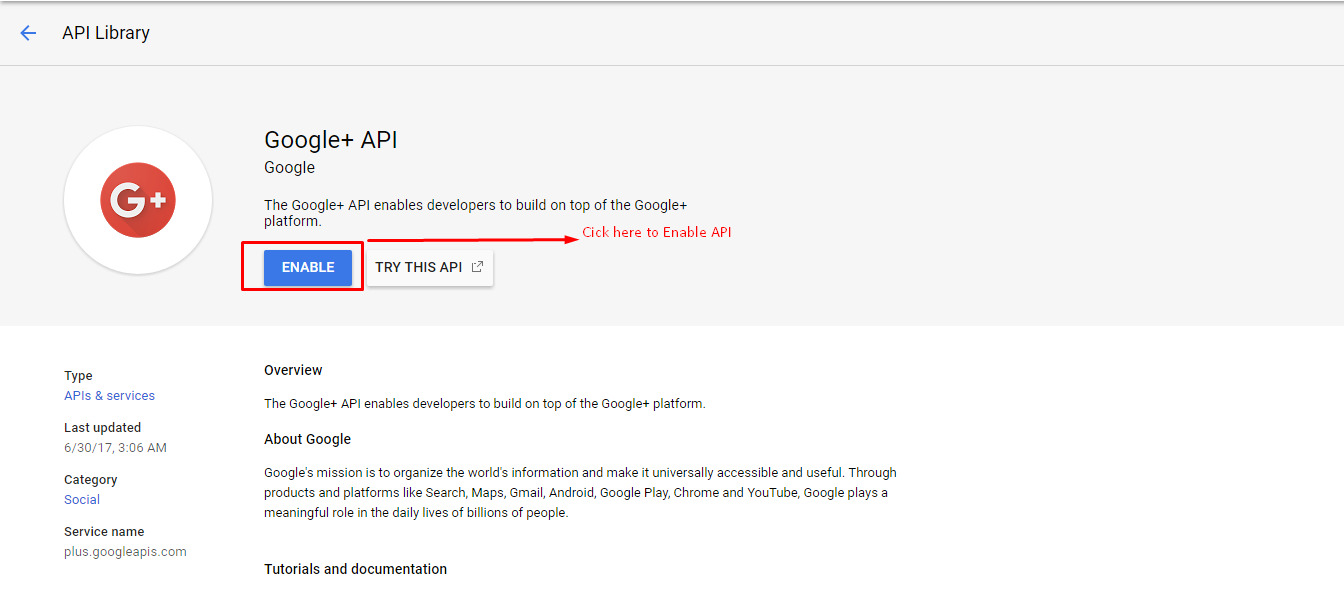Click the Service name label

pyautogui.click(x=104, y=532)
